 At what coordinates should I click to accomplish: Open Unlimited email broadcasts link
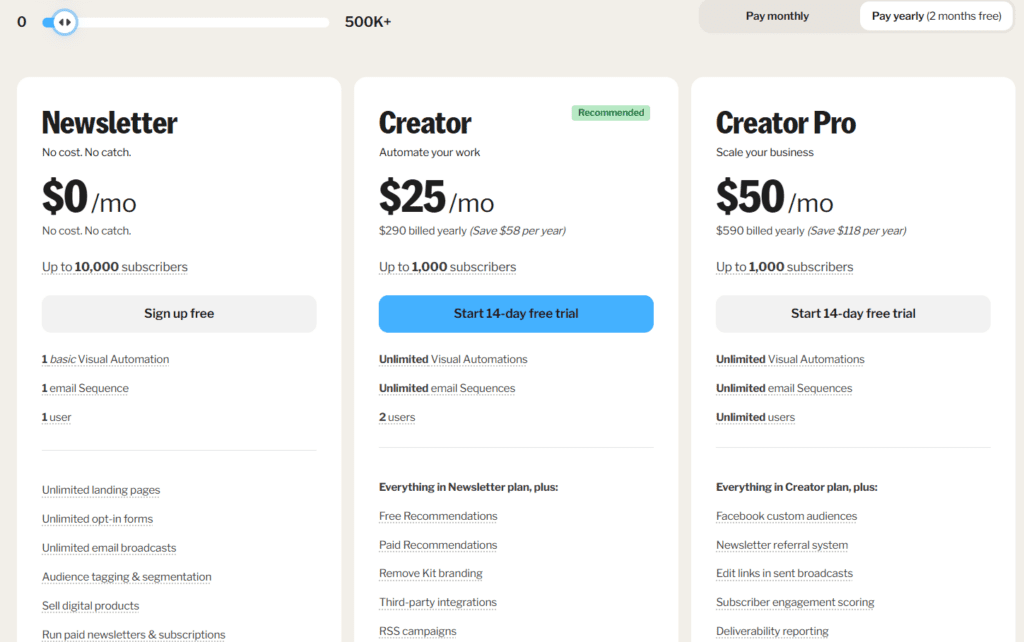[109, 548]
